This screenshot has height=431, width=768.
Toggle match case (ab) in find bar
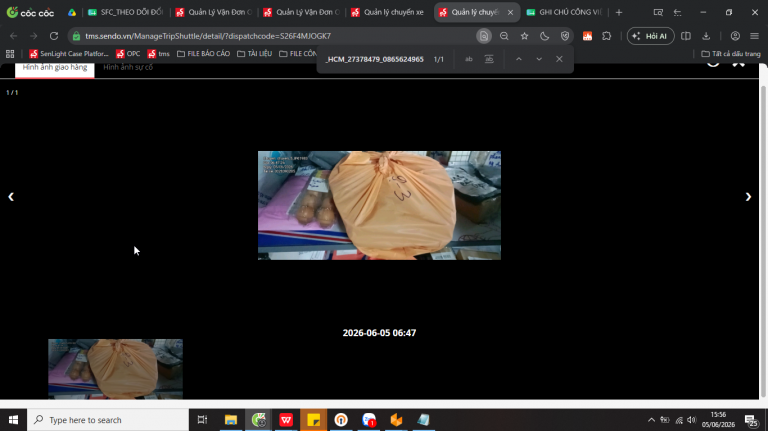469,59
